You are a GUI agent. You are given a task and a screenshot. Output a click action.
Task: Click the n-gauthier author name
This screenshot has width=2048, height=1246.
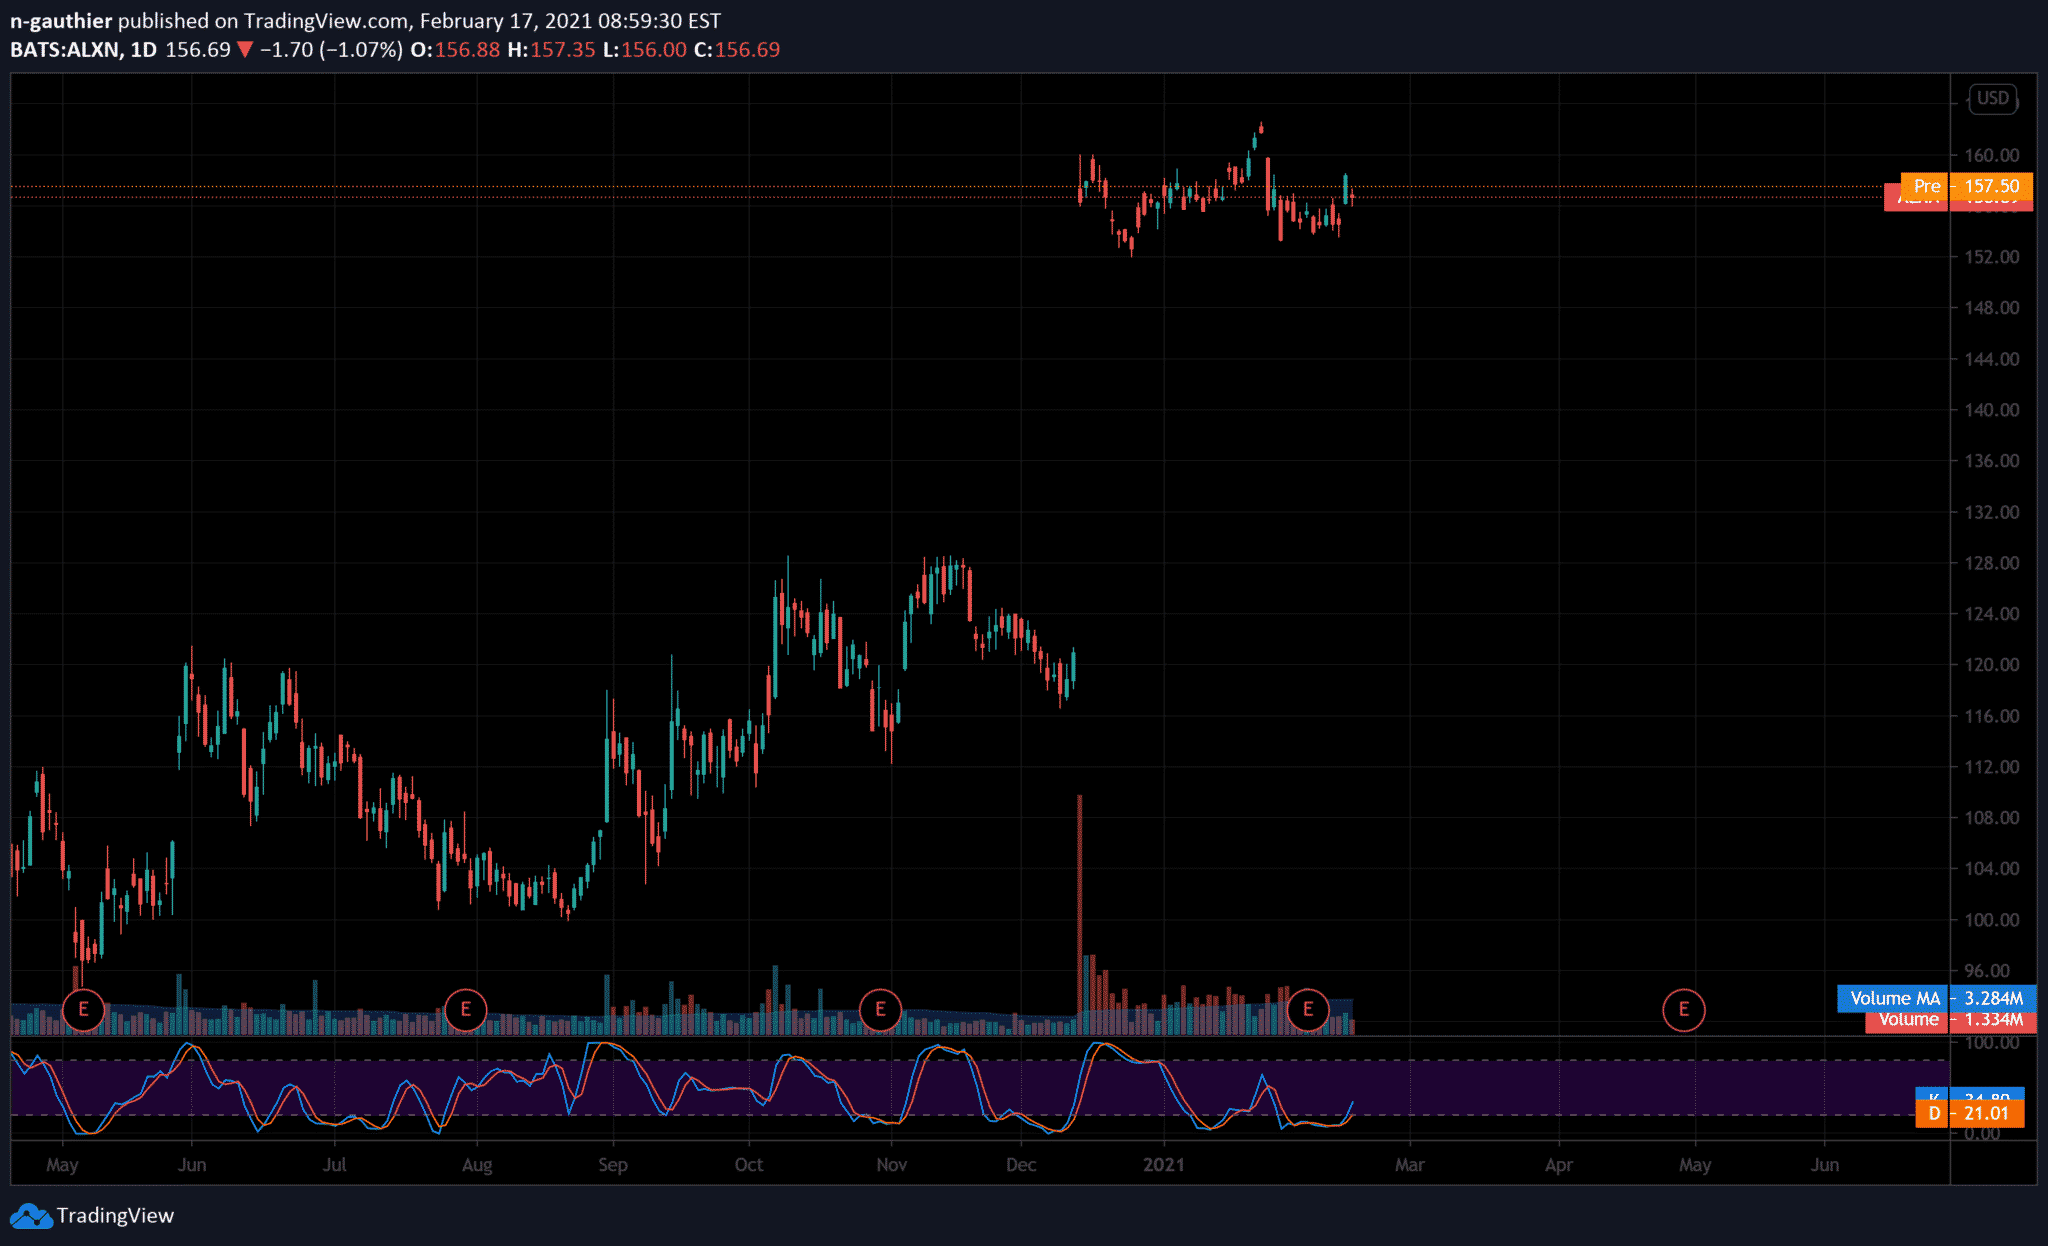click(61, 21)
